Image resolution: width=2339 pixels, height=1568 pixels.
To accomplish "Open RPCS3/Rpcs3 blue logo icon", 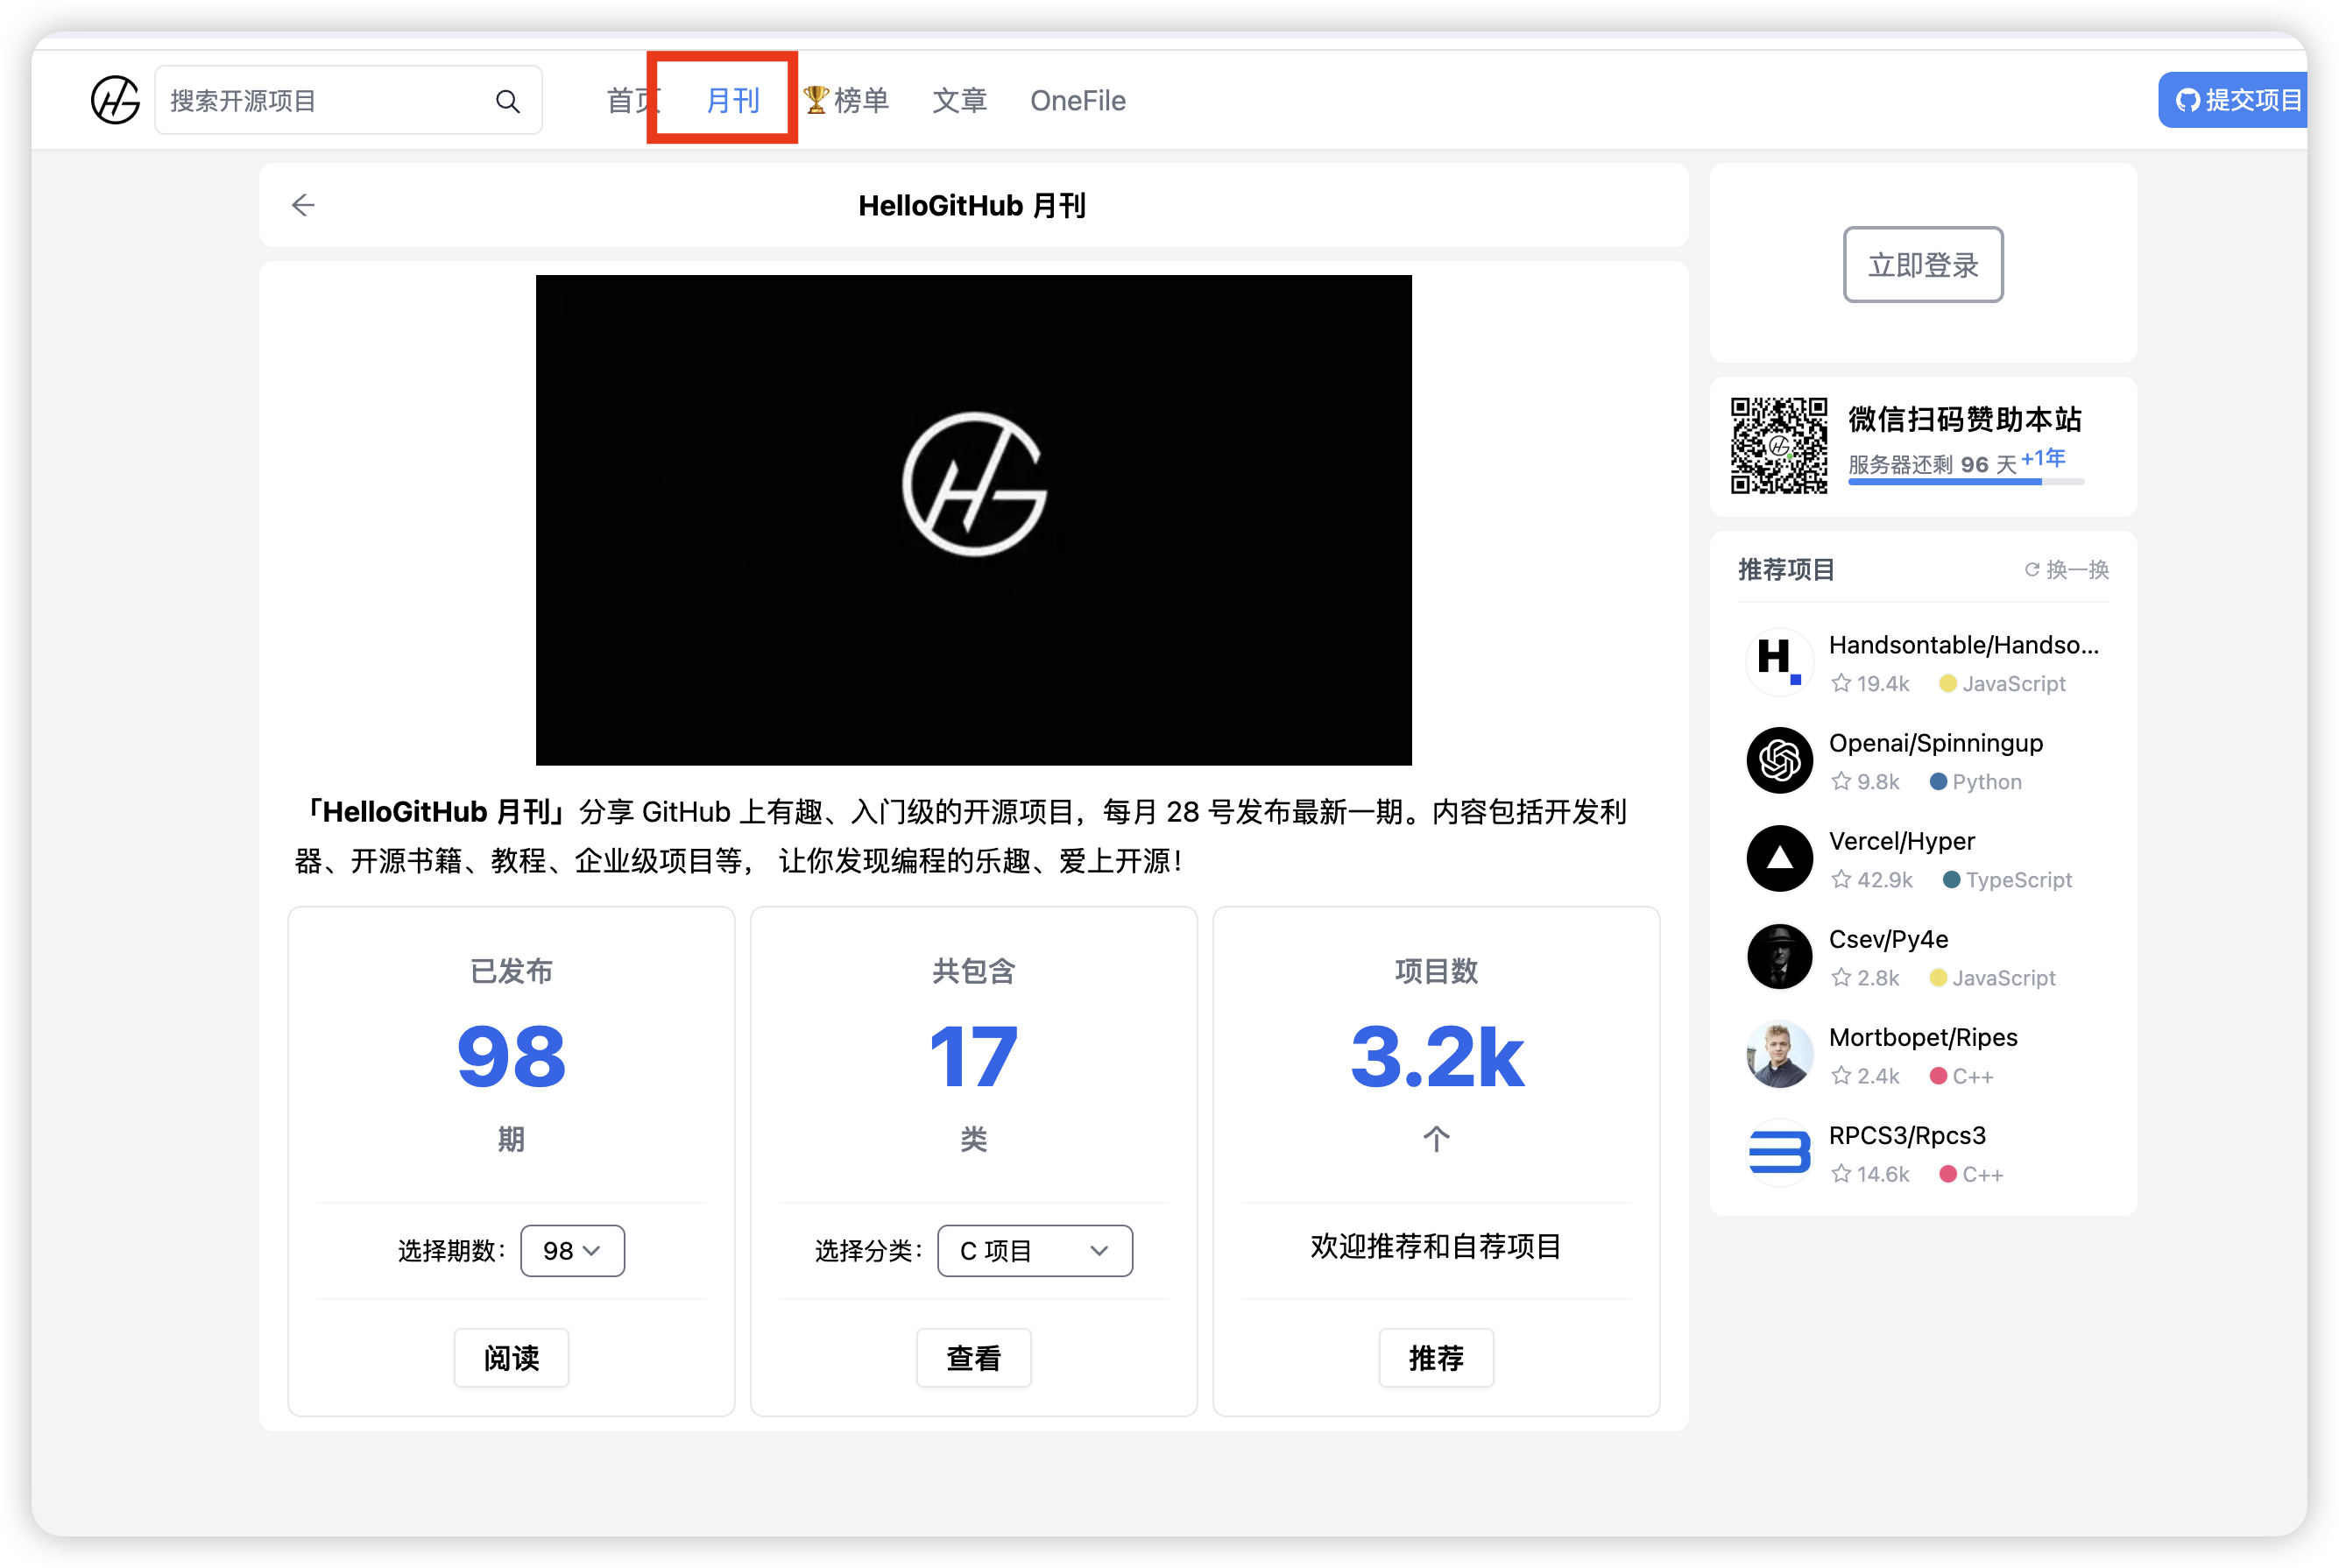I will click(1778, 1152).
